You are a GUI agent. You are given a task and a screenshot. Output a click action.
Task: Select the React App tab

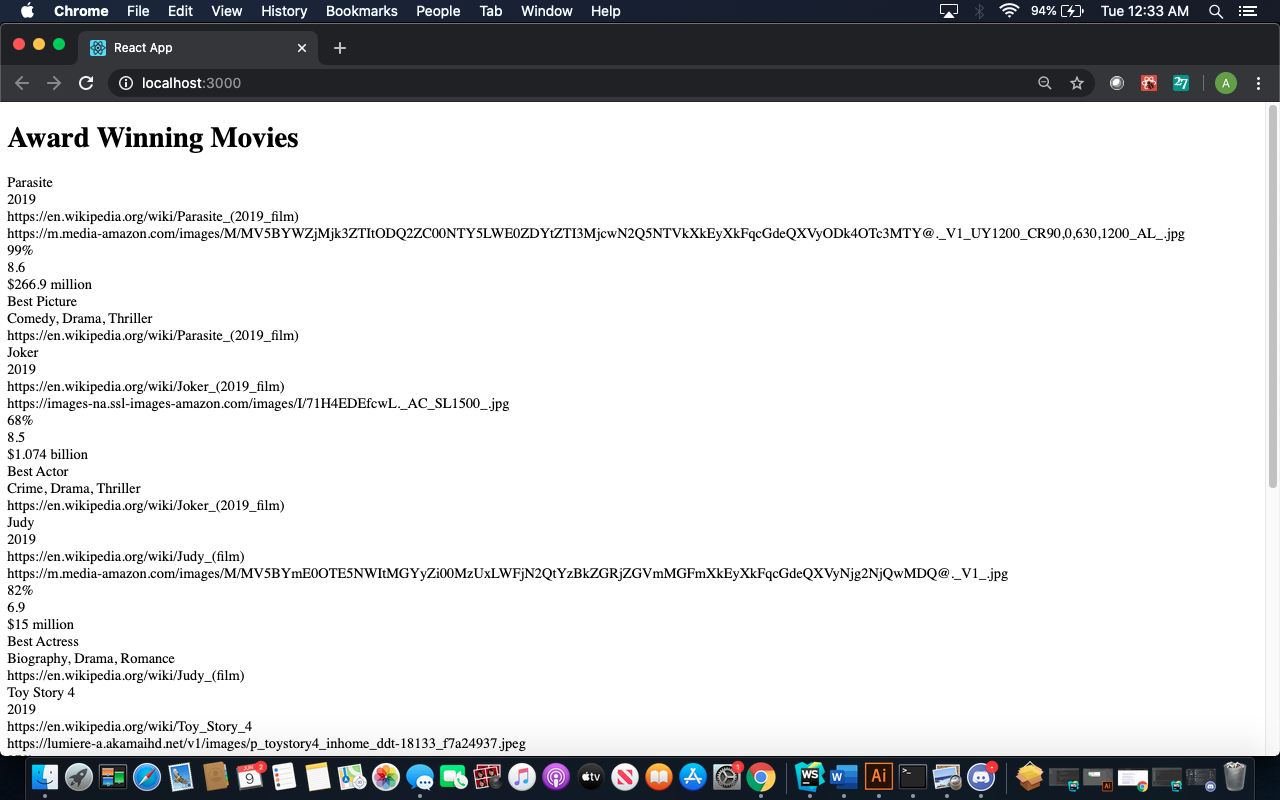(198, 48)
